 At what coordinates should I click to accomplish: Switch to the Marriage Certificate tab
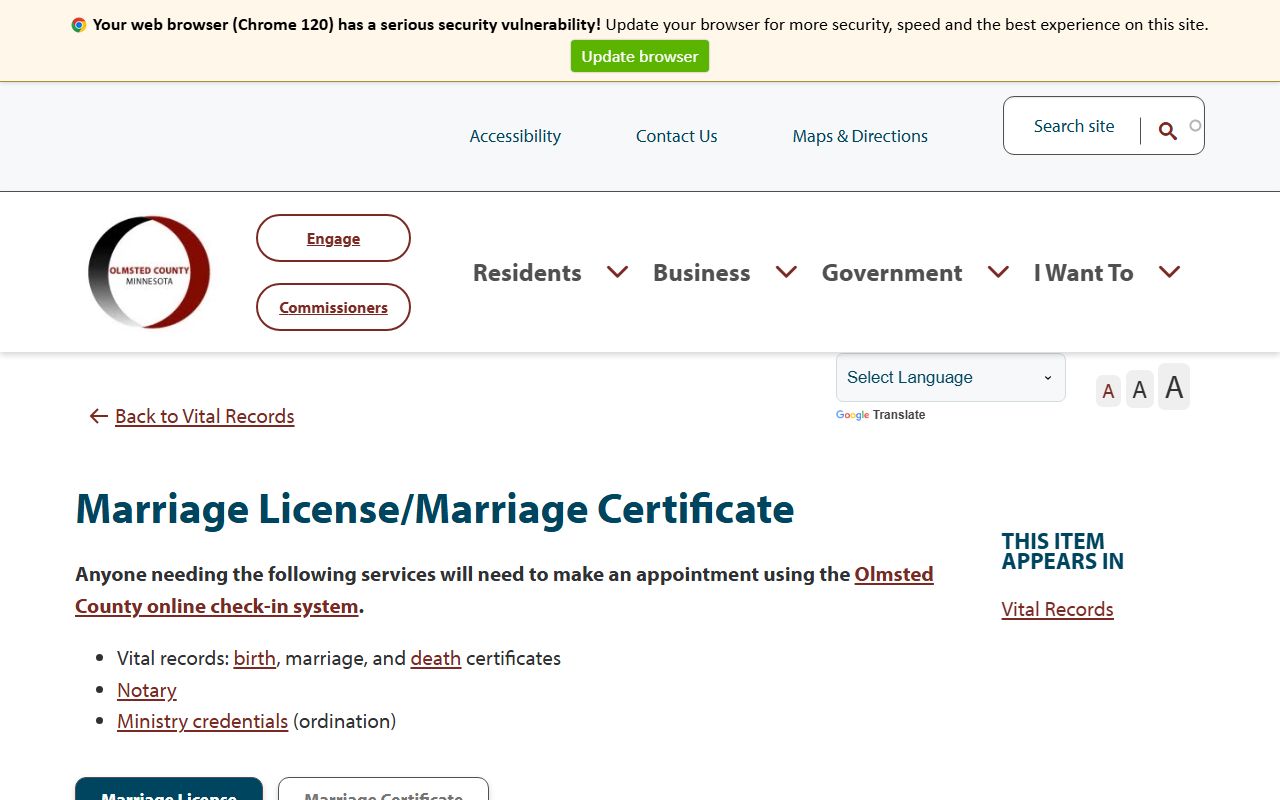point(383,789)
